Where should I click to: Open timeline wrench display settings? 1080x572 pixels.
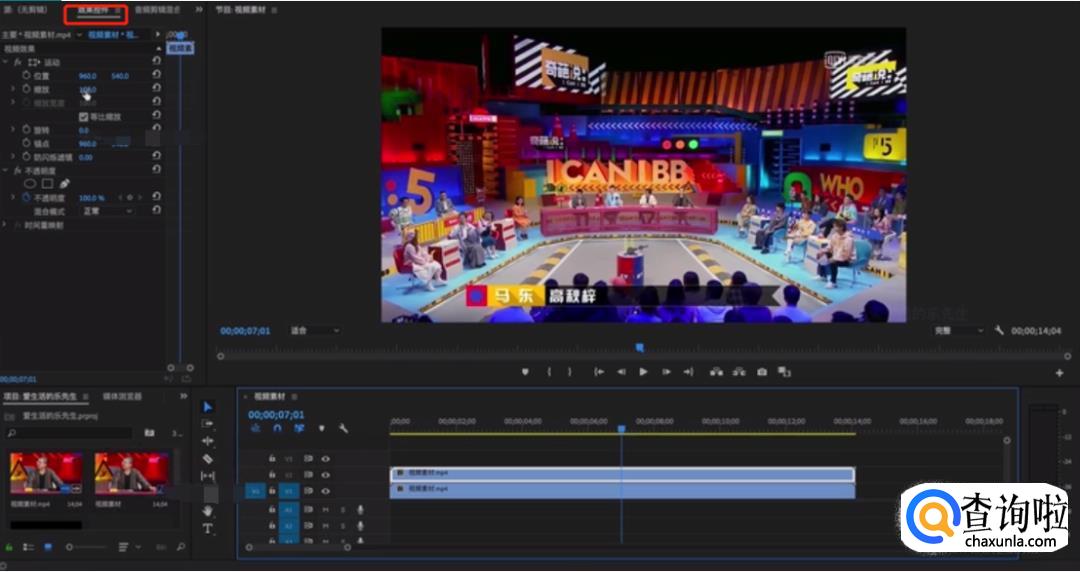tap(343, 428)
